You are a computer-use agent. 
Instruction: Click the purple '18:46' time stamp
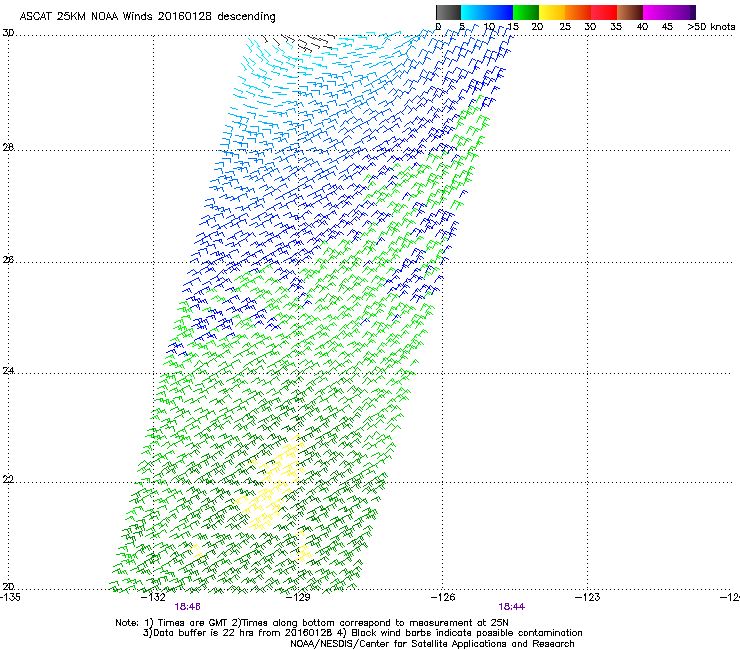pyautogui.click(x=187, y=607)
